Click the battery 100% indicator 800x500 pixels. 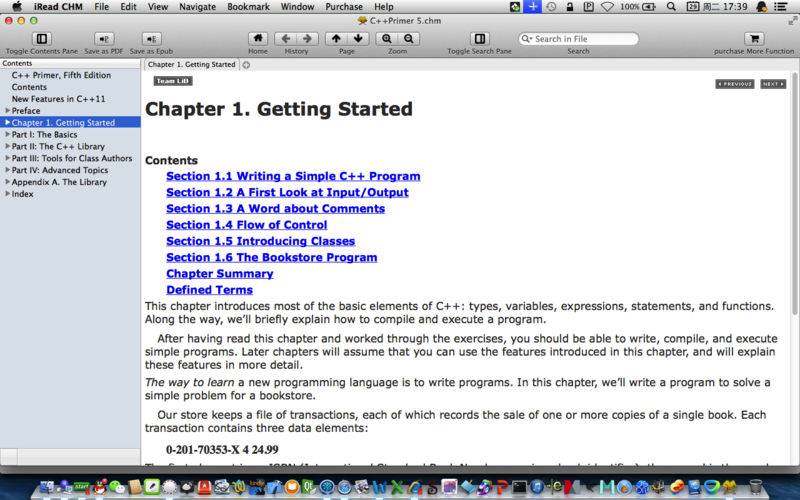638,7
